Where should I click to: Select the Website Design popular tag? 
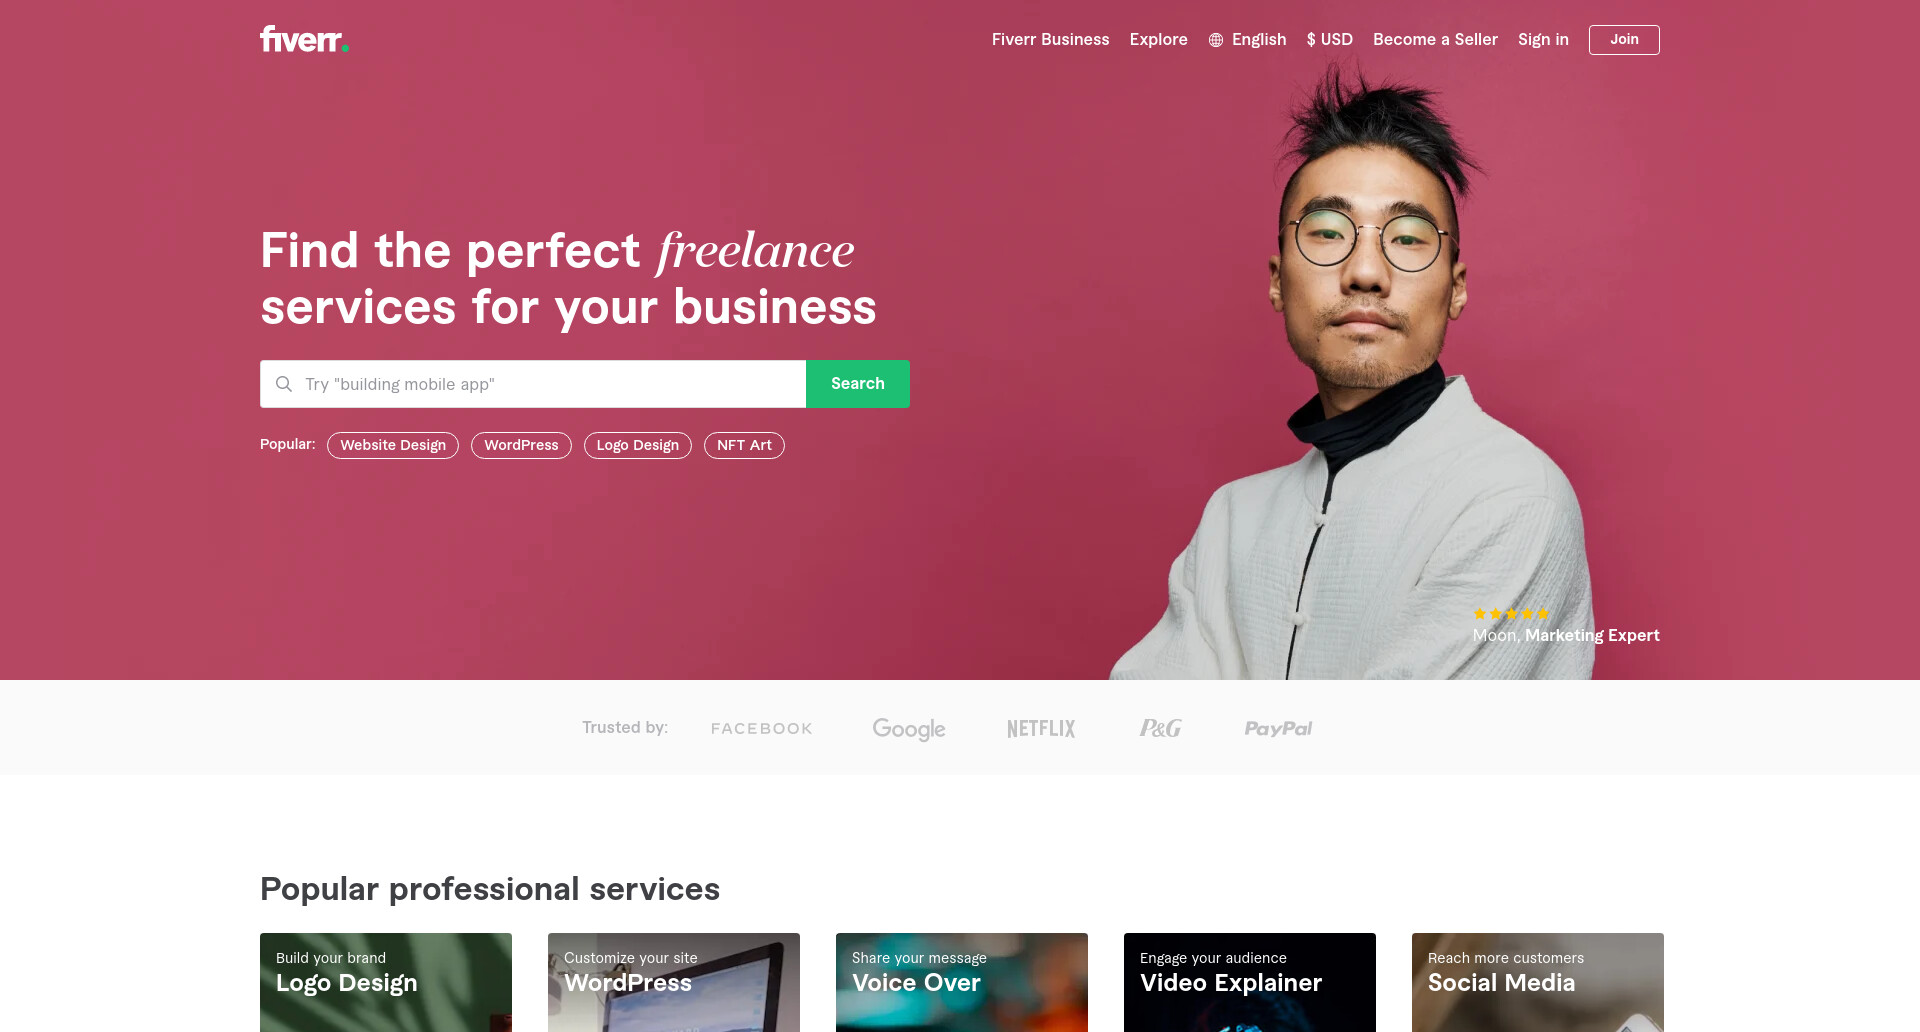point(393,446)
